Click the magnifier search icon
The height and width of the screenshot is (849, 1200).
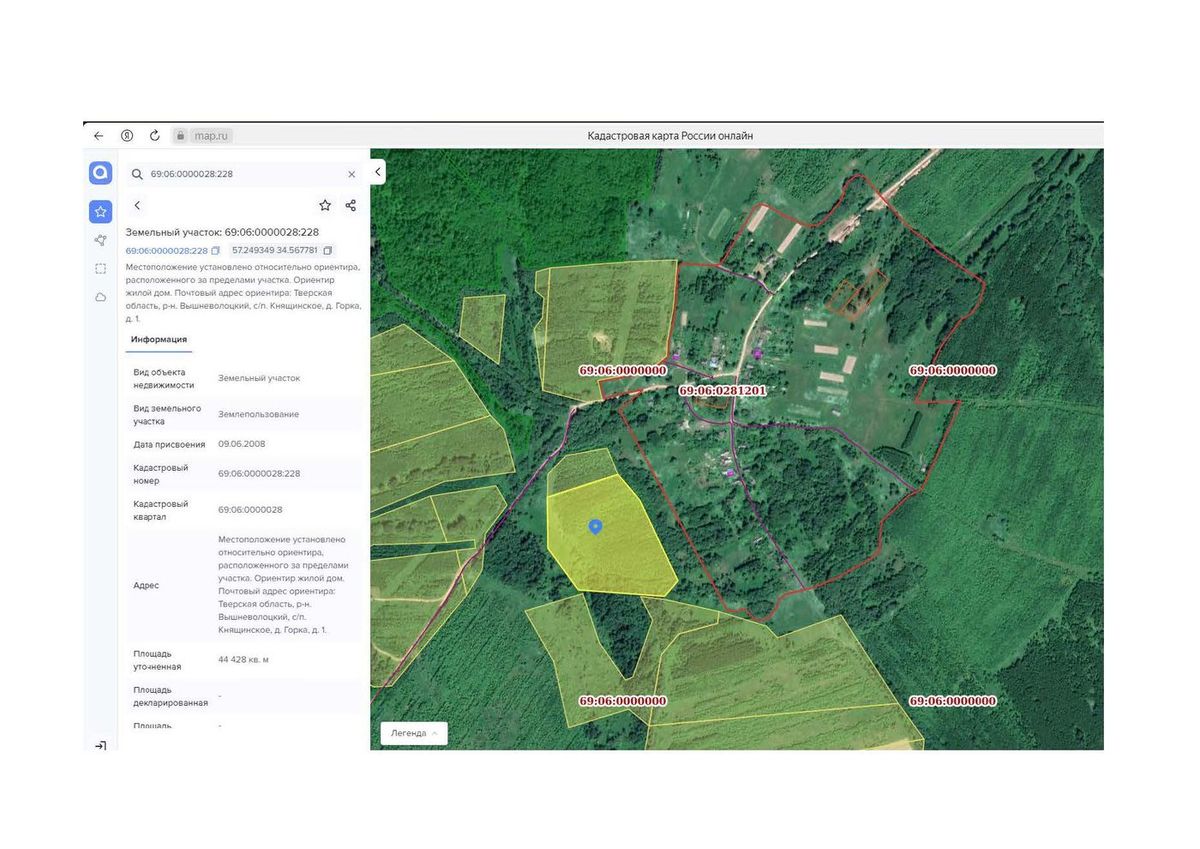pos(137,174)
